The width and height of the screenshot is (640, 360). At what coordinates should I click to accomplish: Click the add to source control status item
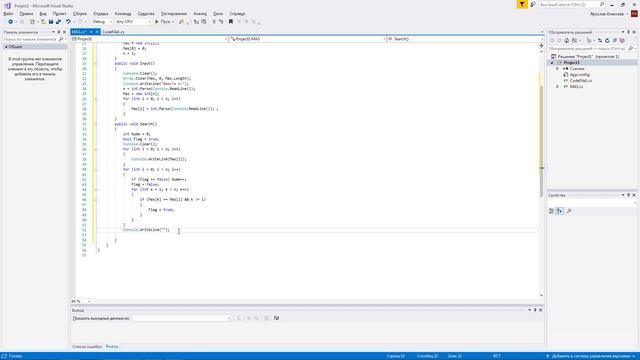coord(591,356)
